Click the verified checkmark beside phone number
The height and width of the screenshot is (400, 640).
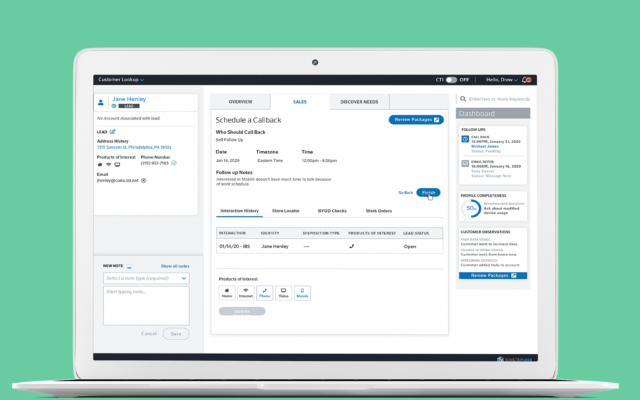(175, 163)
